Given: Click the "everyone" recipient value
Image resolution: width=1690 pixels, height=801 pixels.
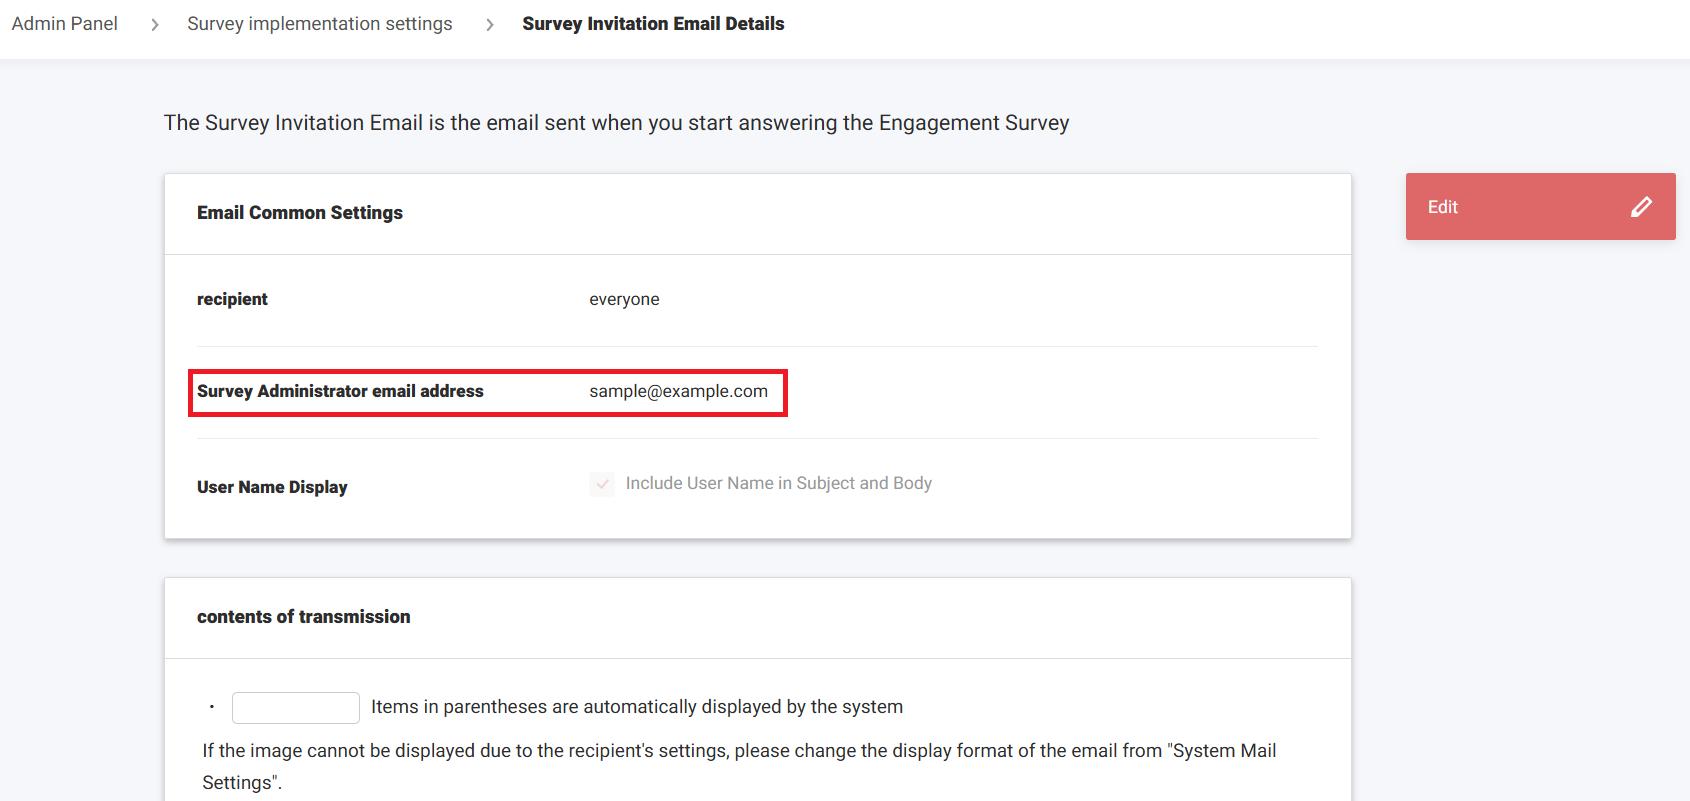Looking at the screenshot, I should click(x=624, y=299).
